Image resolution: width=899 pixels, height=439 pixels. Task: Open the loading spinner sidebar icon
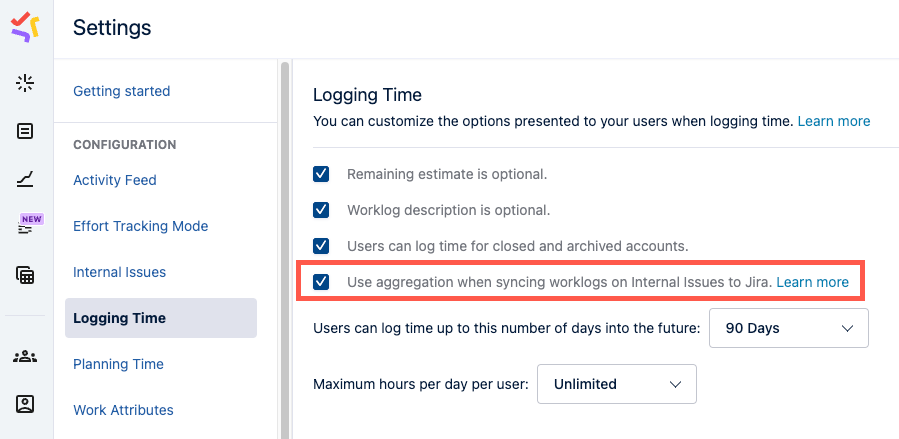25,83
